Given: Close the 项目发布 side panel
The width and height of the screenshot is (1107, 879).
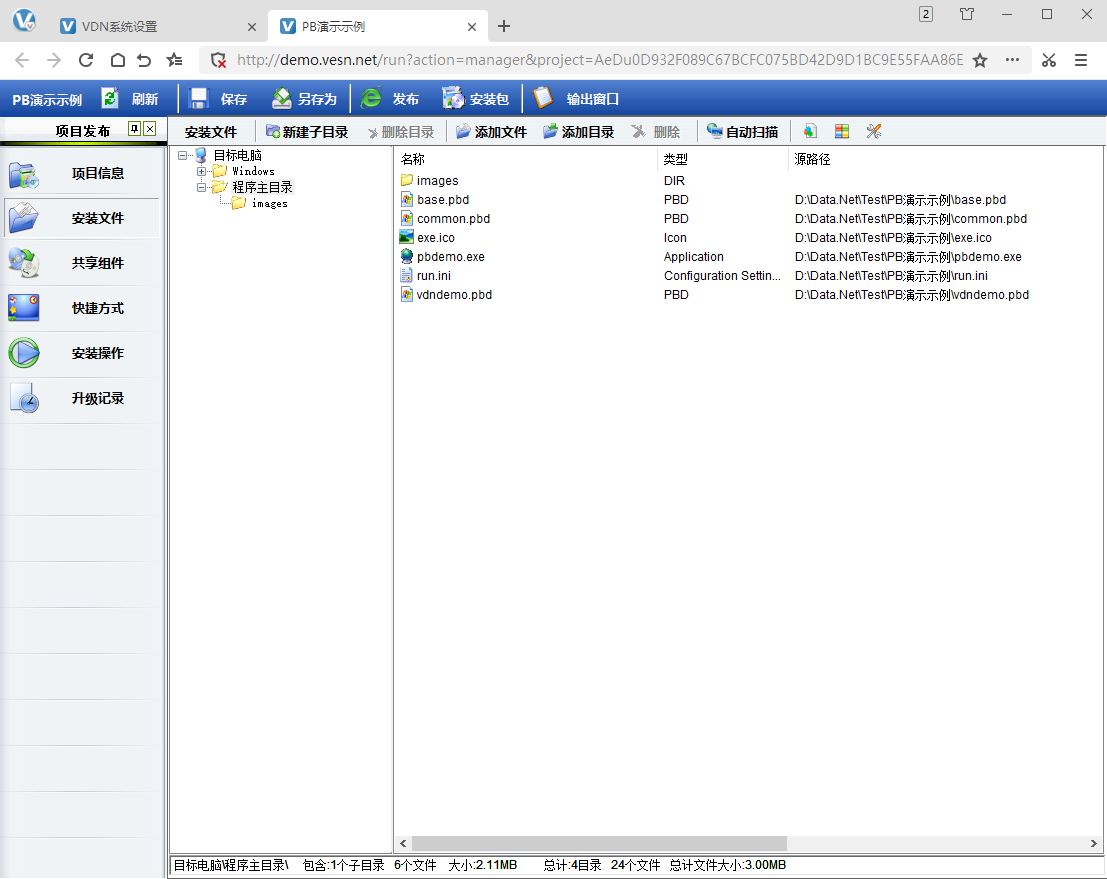Looking at the screenshot, I should pos(150,130).
